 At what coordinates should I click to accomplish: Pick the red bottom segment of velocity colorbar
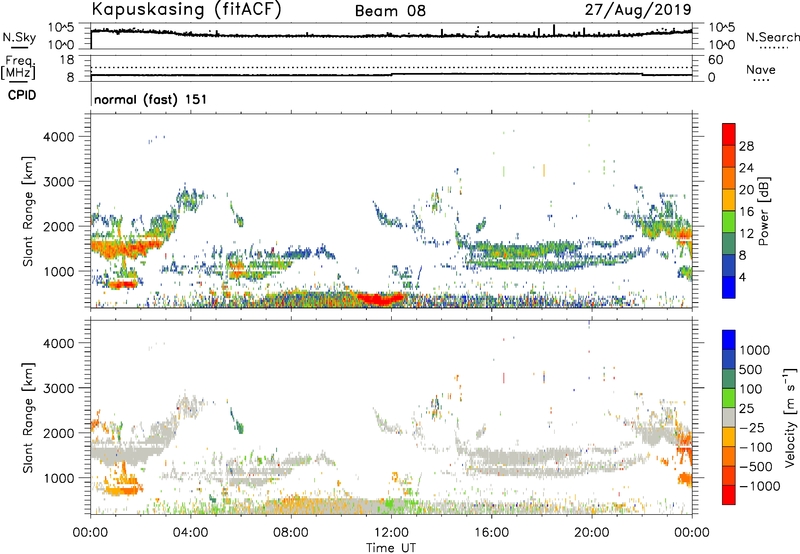729,495
